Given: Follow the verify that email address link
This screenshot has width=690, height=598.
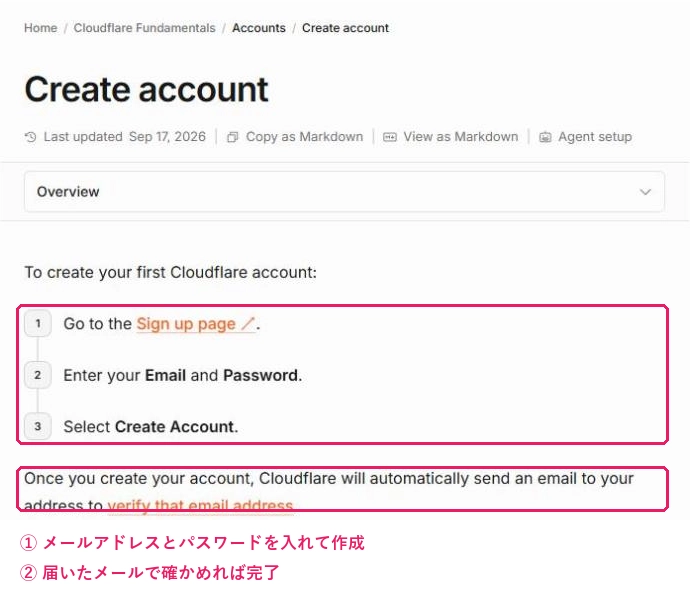Looking at the screenshot, I should (200, 505).
